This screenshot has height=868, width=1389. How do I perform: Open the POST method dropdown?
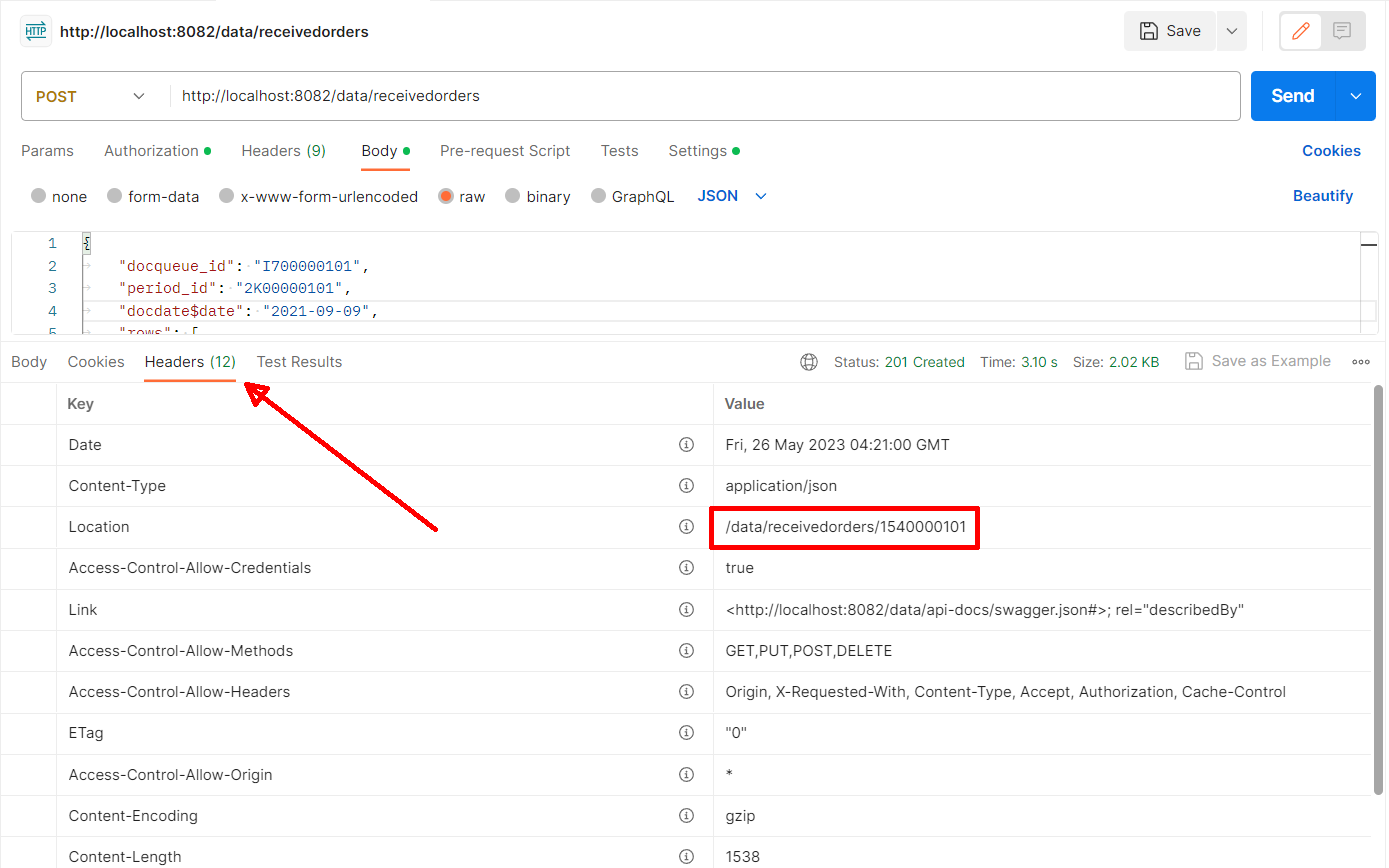pyautogui.click(x=91, y=97)
